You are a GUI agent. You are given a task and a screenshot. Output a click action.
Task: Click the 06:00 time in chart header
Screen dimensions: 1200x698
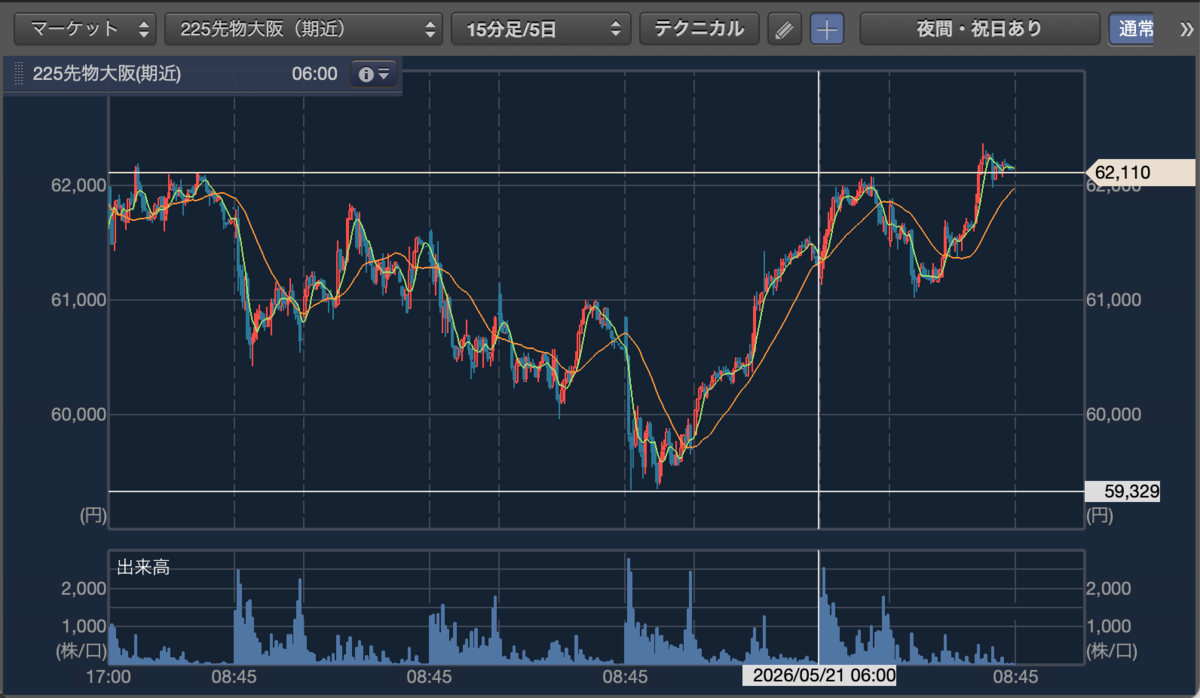pyautogui.click(x=314, y=74)
